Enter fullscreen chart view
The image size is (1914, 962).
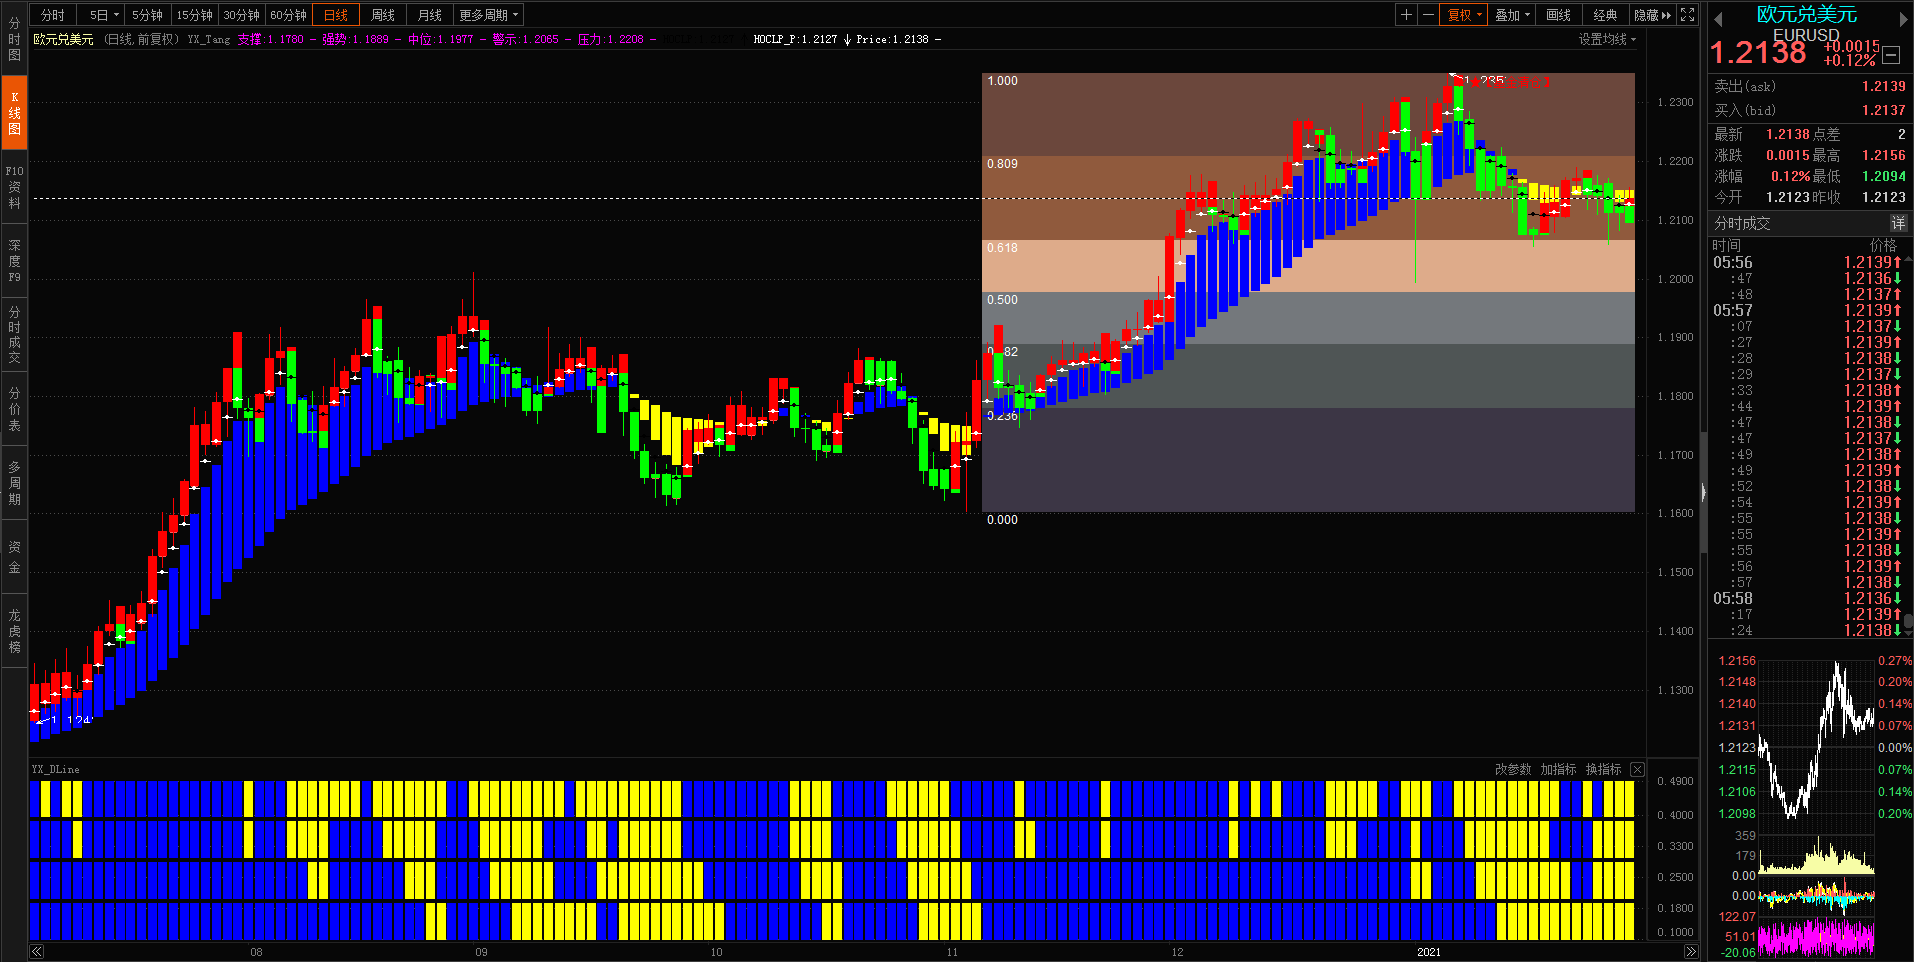(1688, 15)
